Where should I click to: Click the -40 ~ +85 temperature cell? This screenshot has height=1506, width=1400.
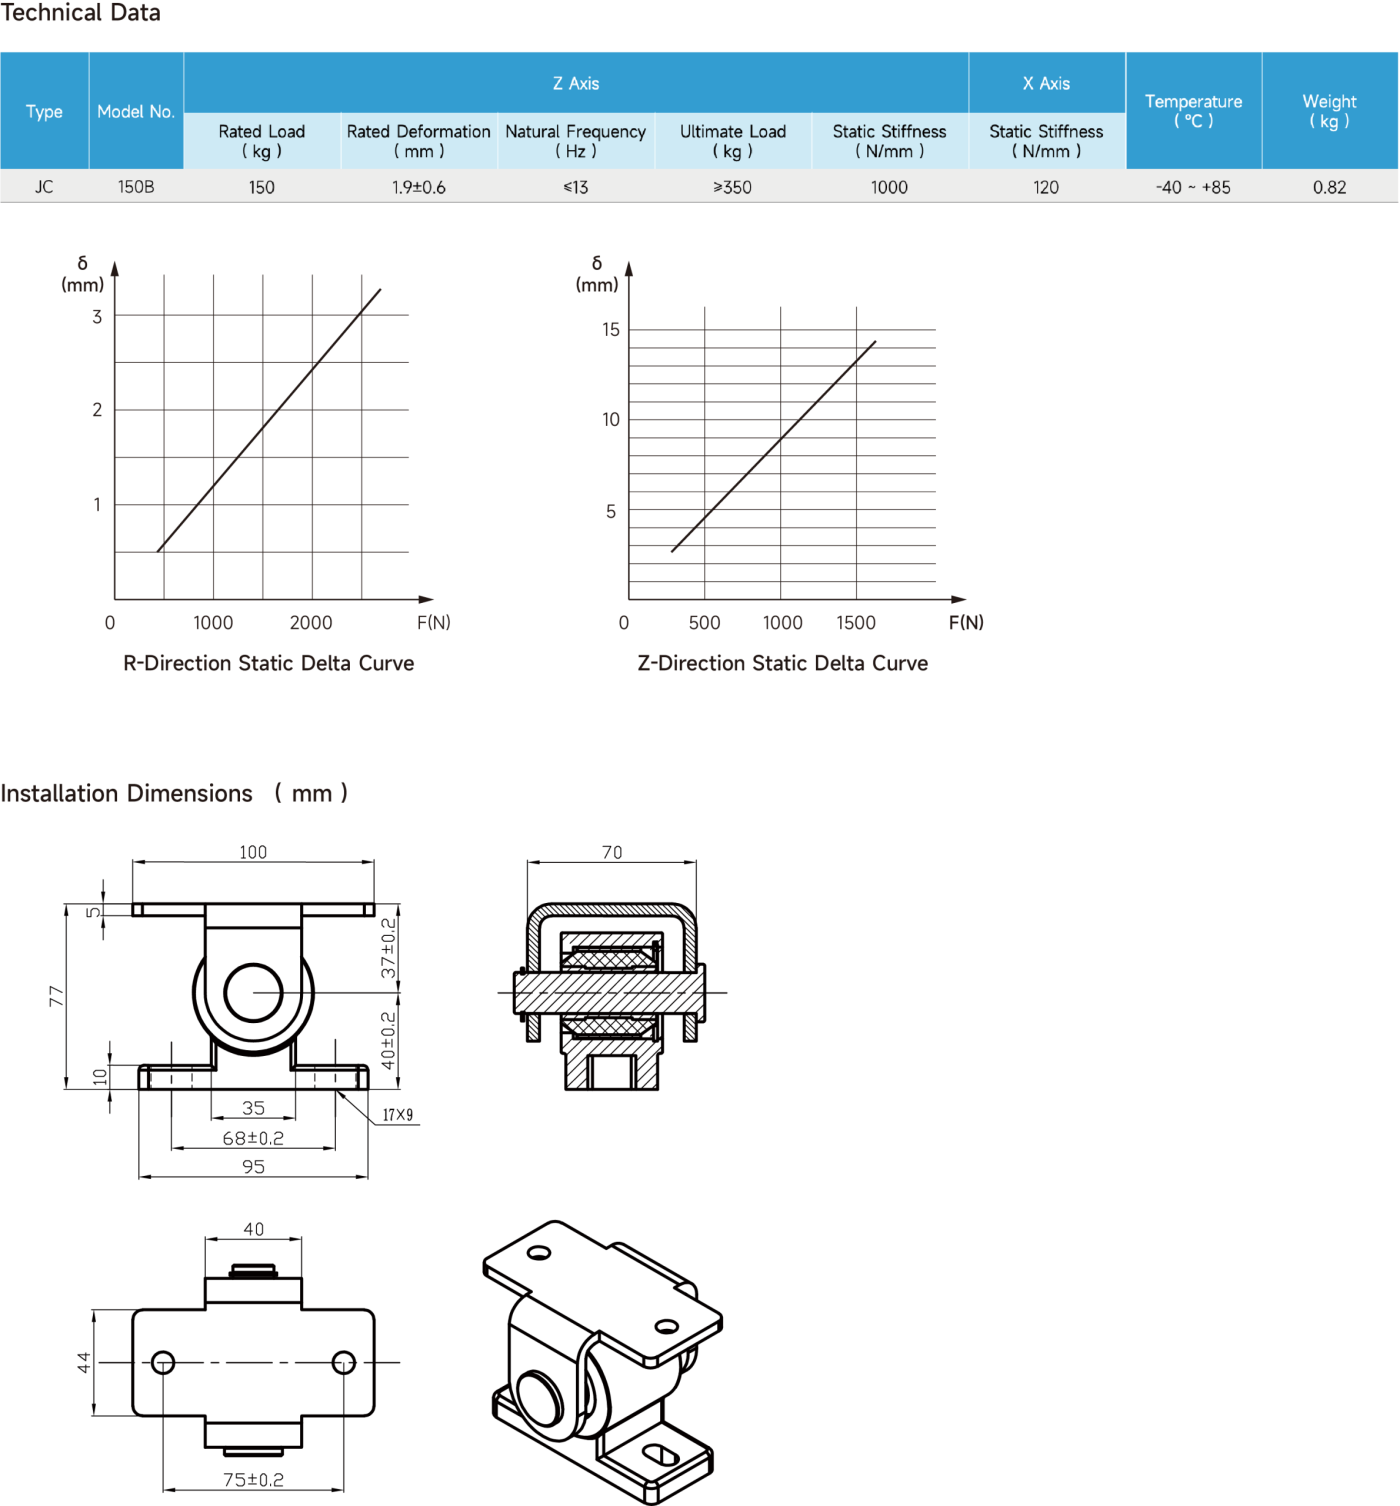coord(1193,187)
